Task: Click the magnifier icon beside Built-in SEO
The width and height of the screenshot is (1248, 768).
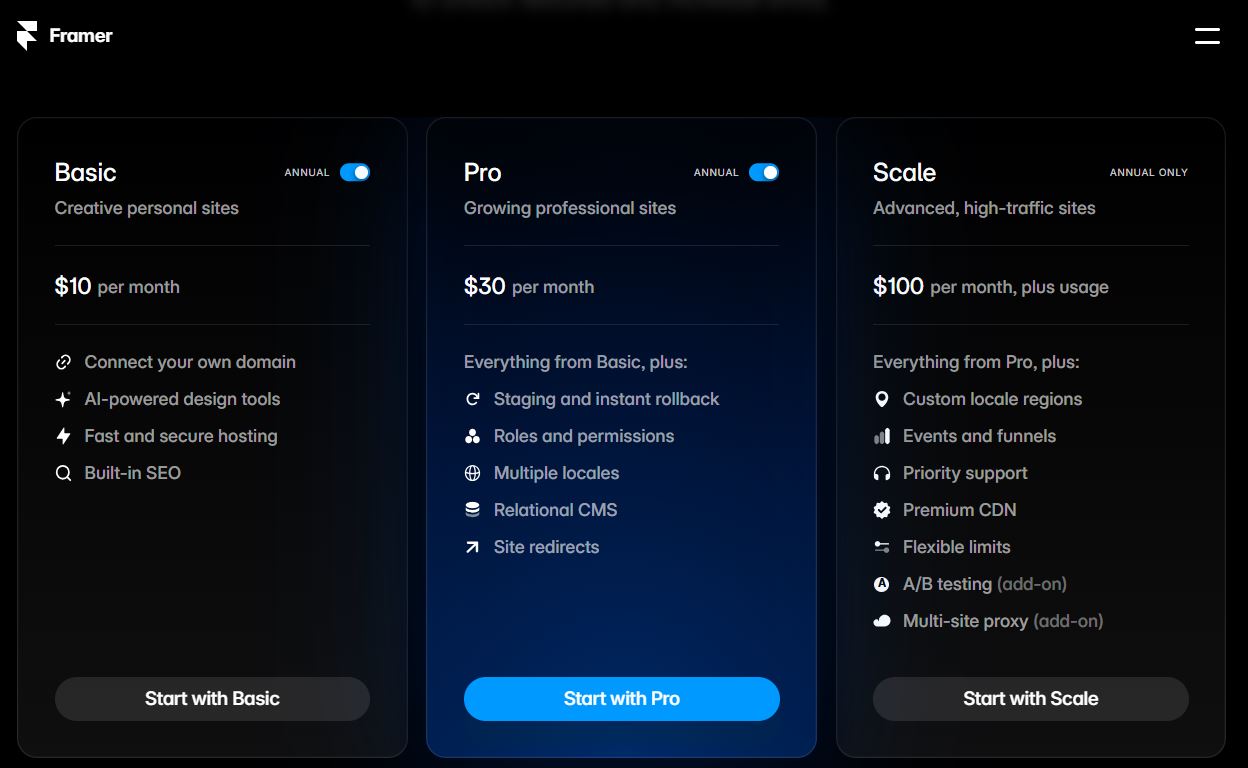Action: 64,473
